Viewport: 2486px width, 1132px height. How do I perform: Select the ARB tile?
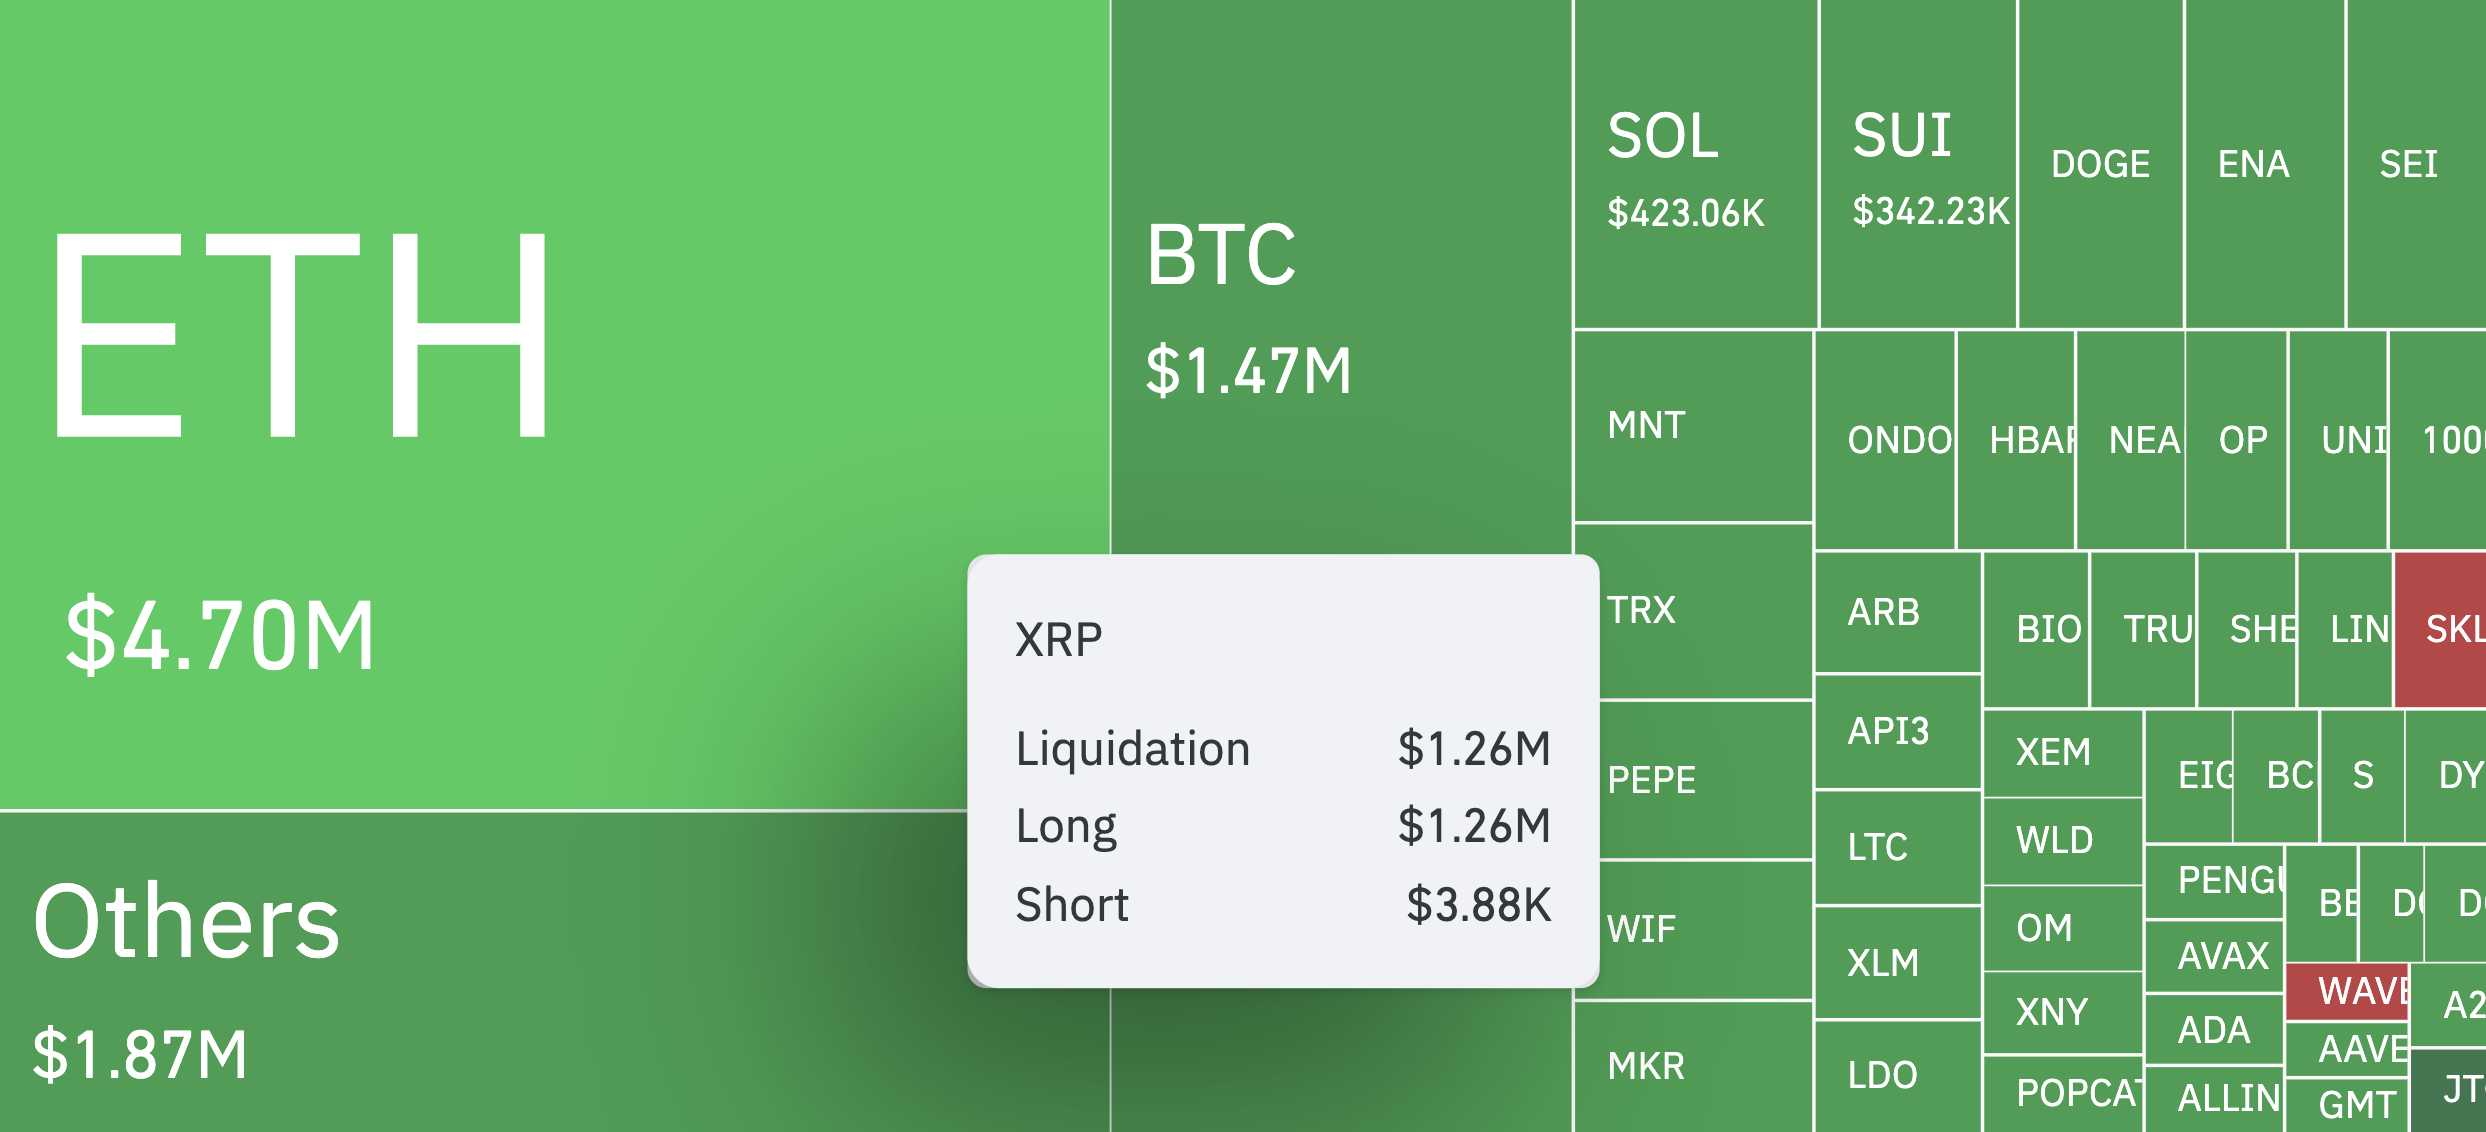click(x=1896, y=612)
